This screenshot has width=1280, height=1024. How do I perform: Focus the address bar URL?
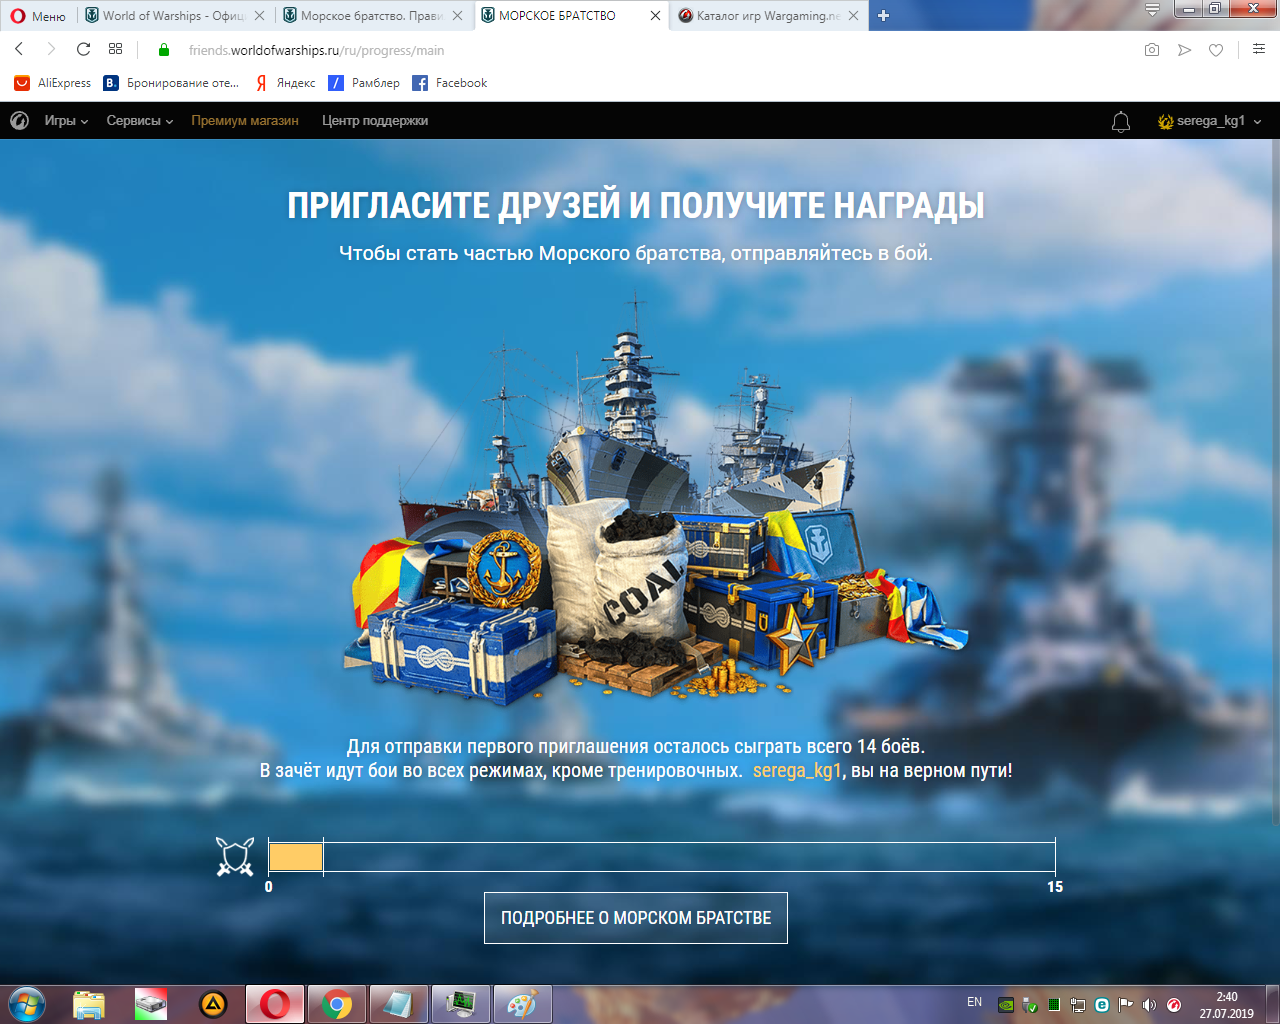click(x=317, y=50)
